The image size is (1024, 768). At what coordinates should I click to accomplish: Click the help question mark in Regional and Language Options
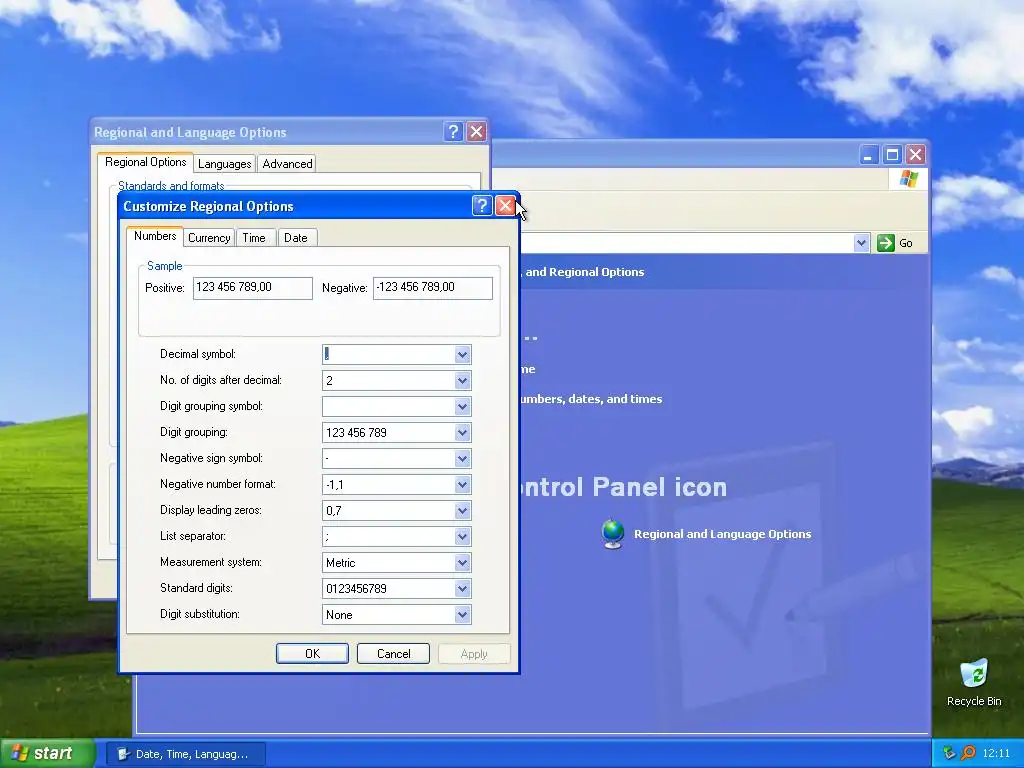pos(453,132)
